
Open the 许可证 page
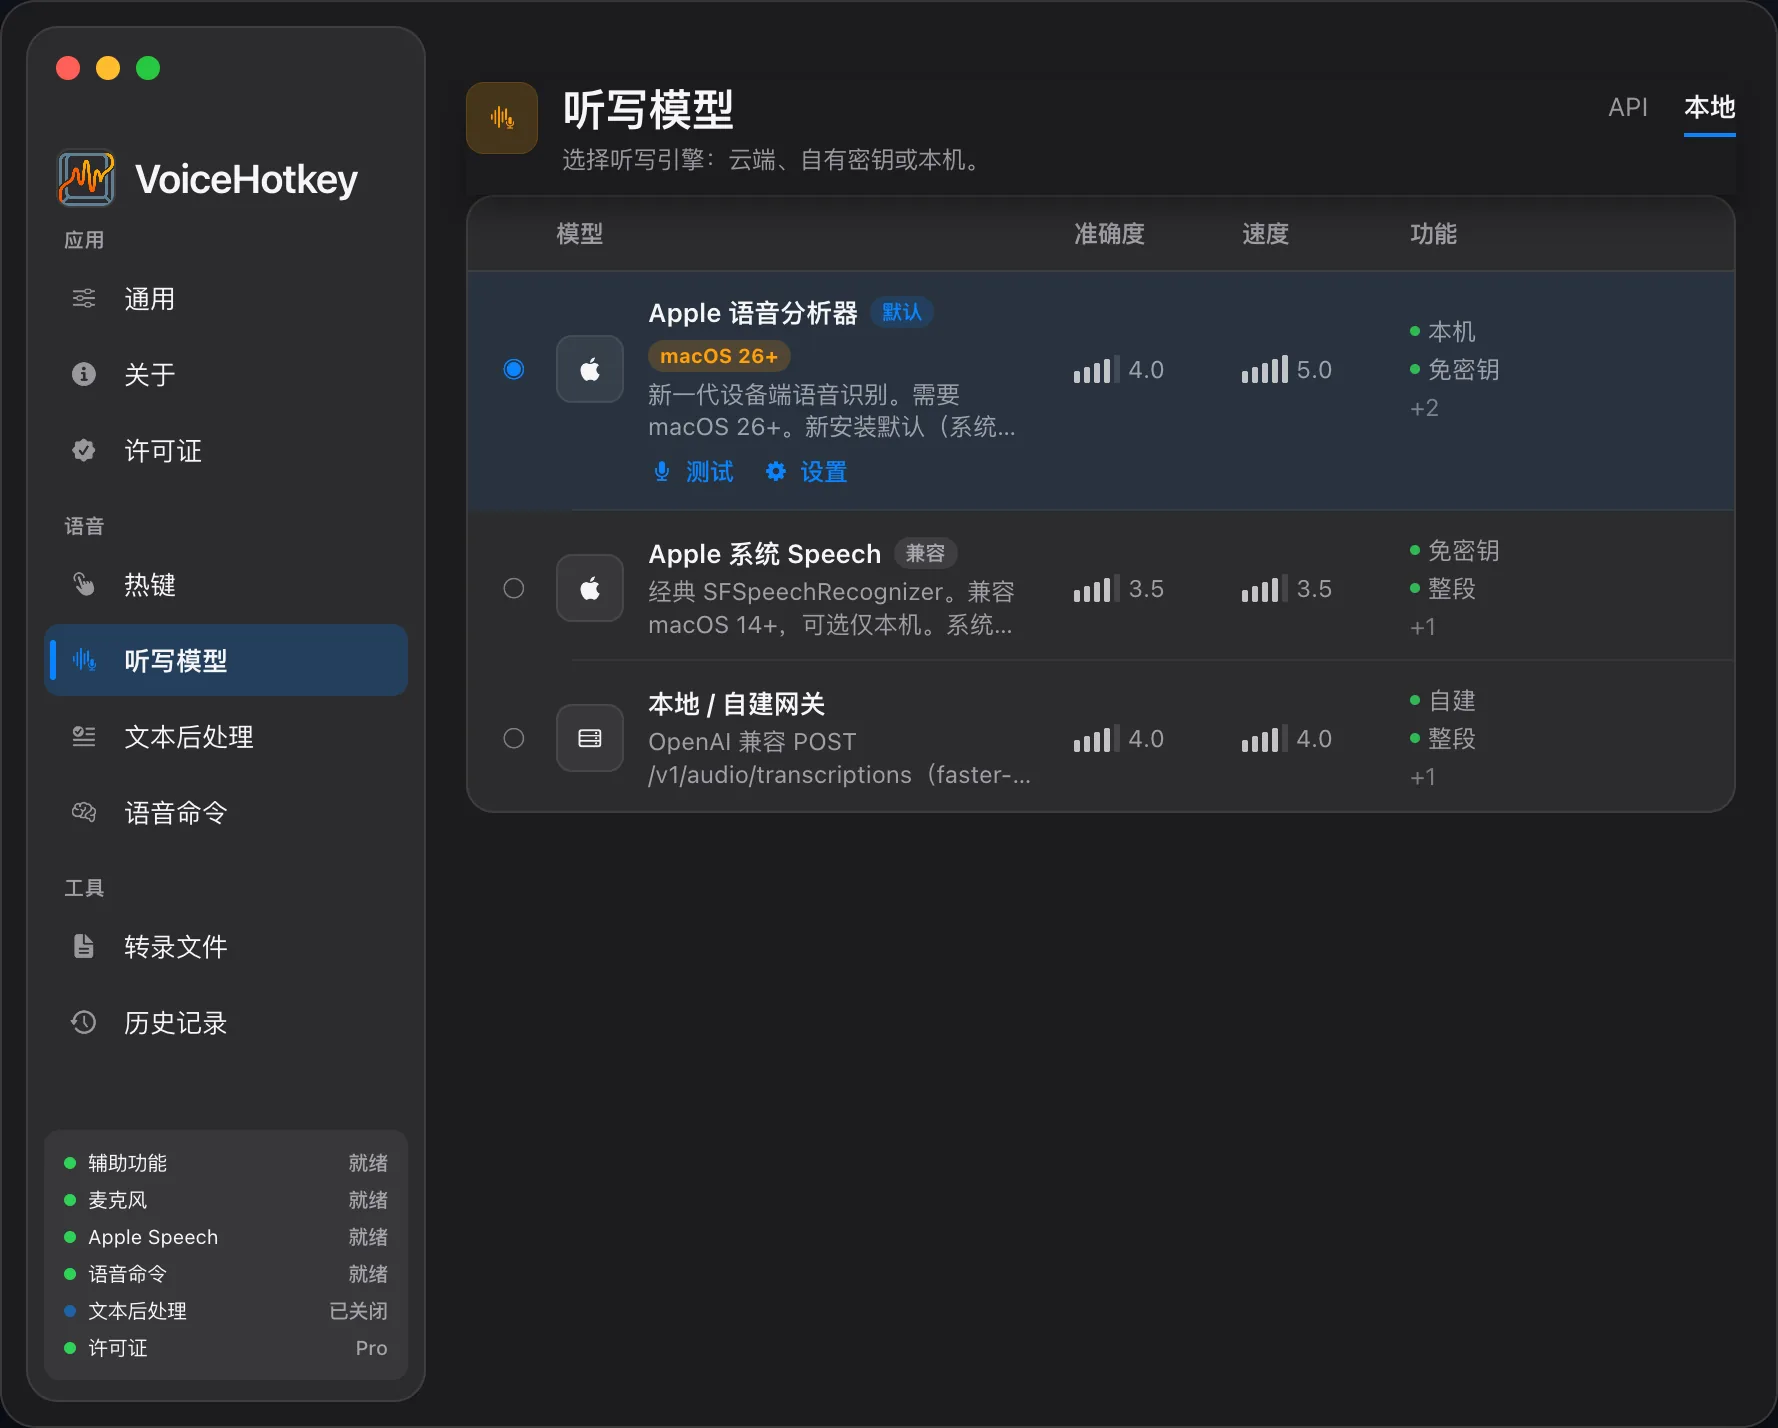[x=226, y=450]
